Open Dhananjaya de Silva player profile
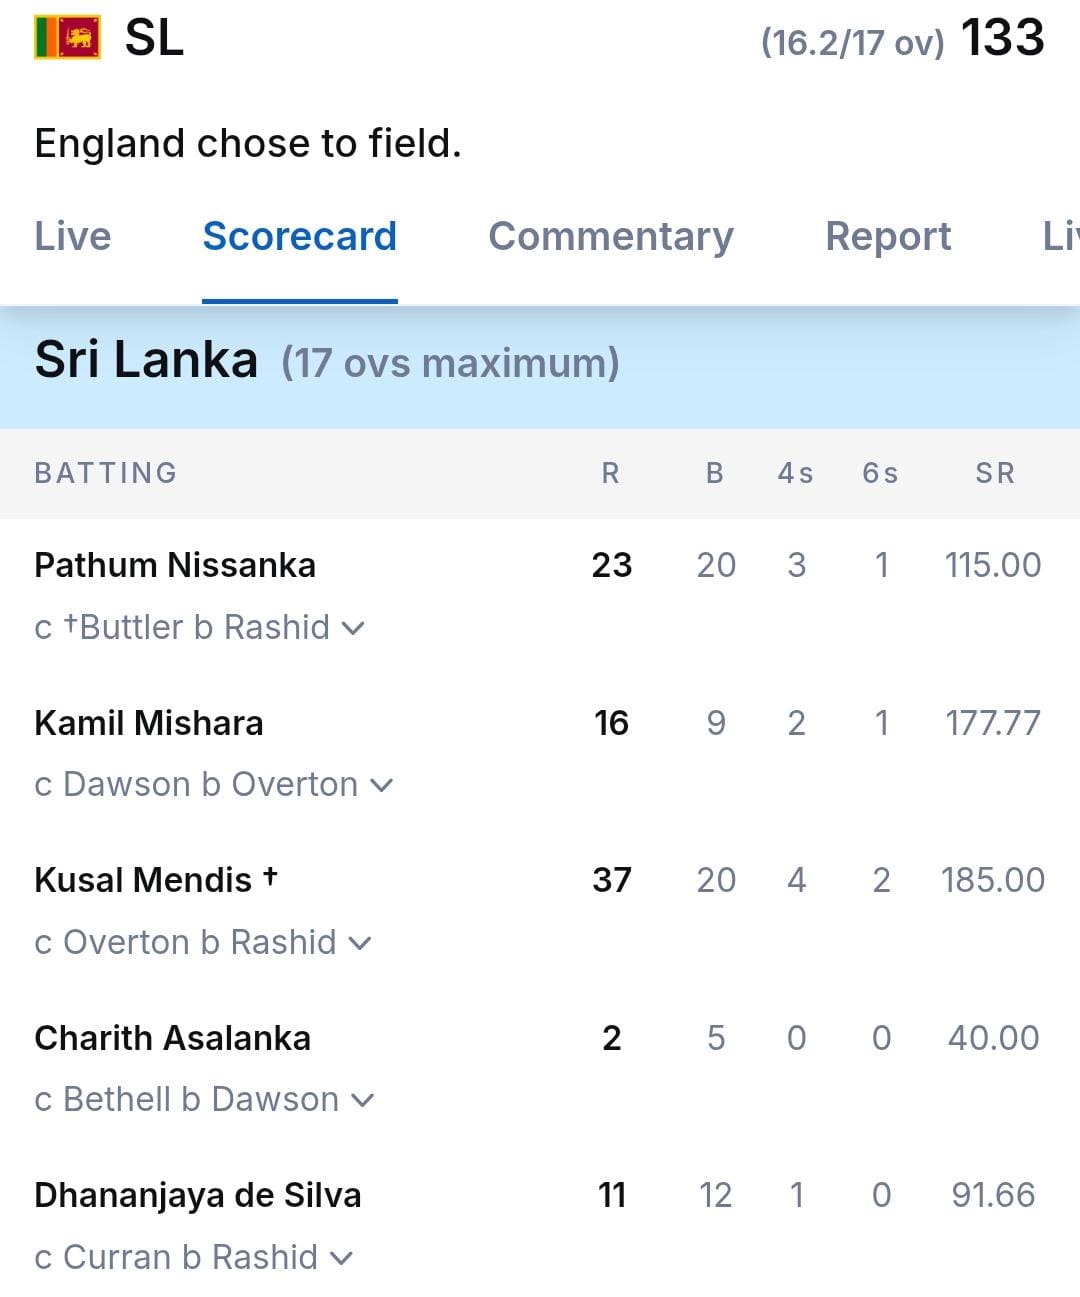Viewport: 1080px width, 1297px height. point(197,1195)
